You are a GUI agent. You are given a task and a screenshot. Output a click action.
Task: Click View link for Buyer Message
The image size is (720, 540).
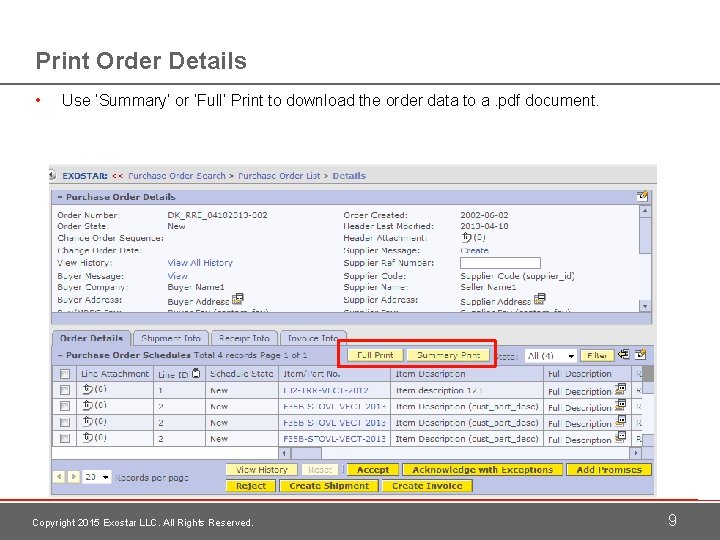177,276
